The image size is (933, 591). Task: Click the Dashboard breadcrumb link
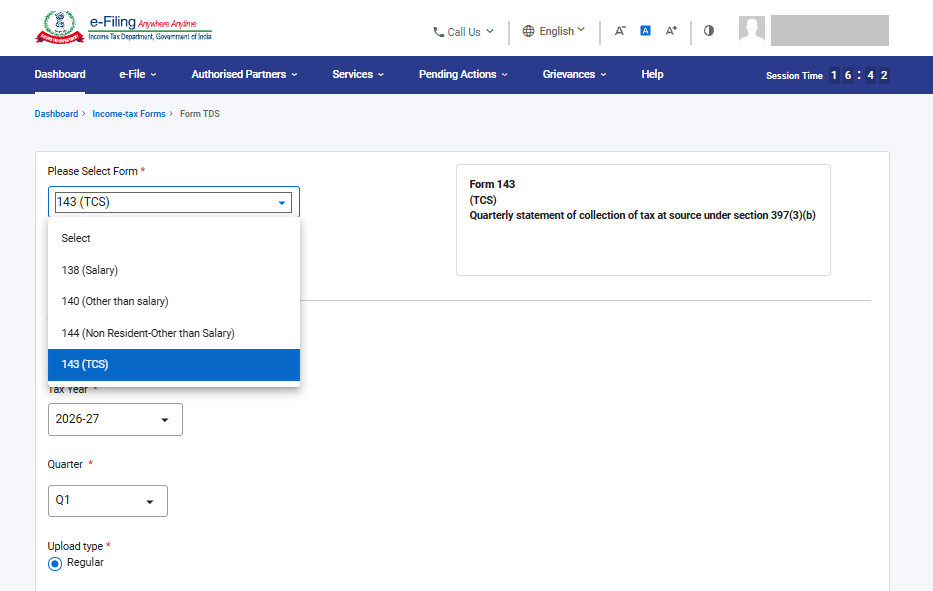[x=56, y=114]
